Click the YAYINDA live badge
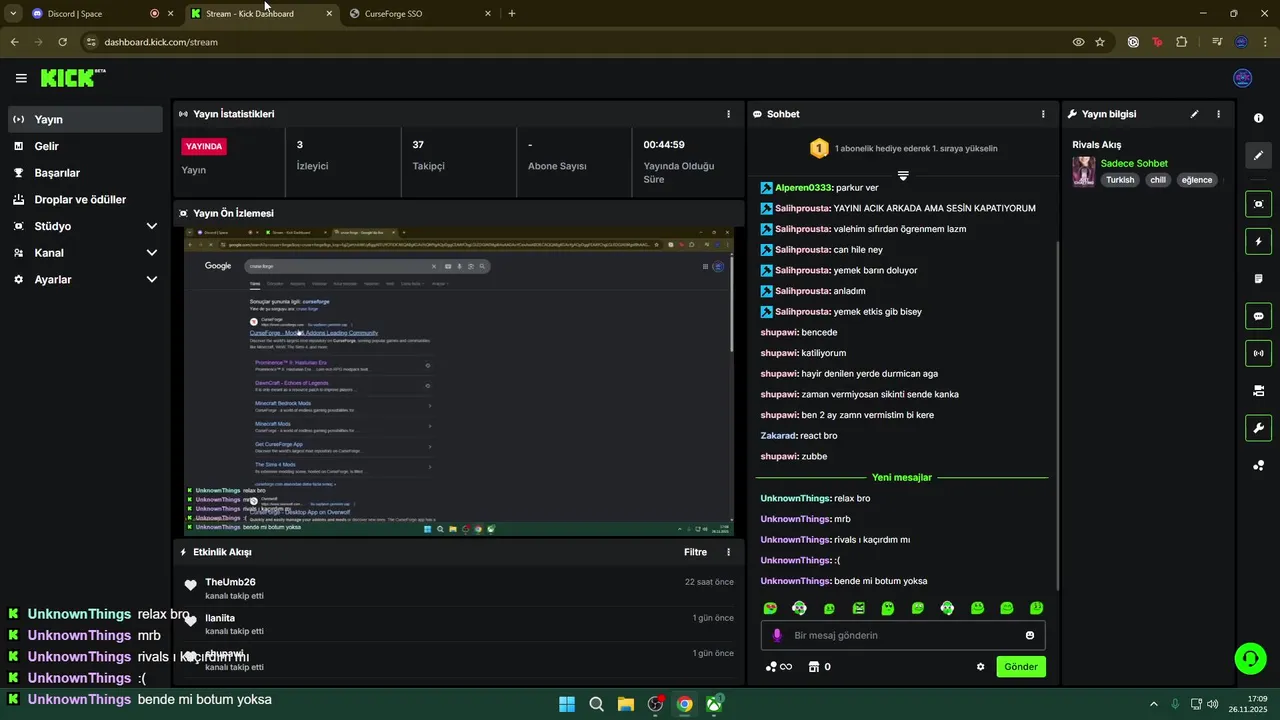This screenshot has width=1280, height=720. 204,146
